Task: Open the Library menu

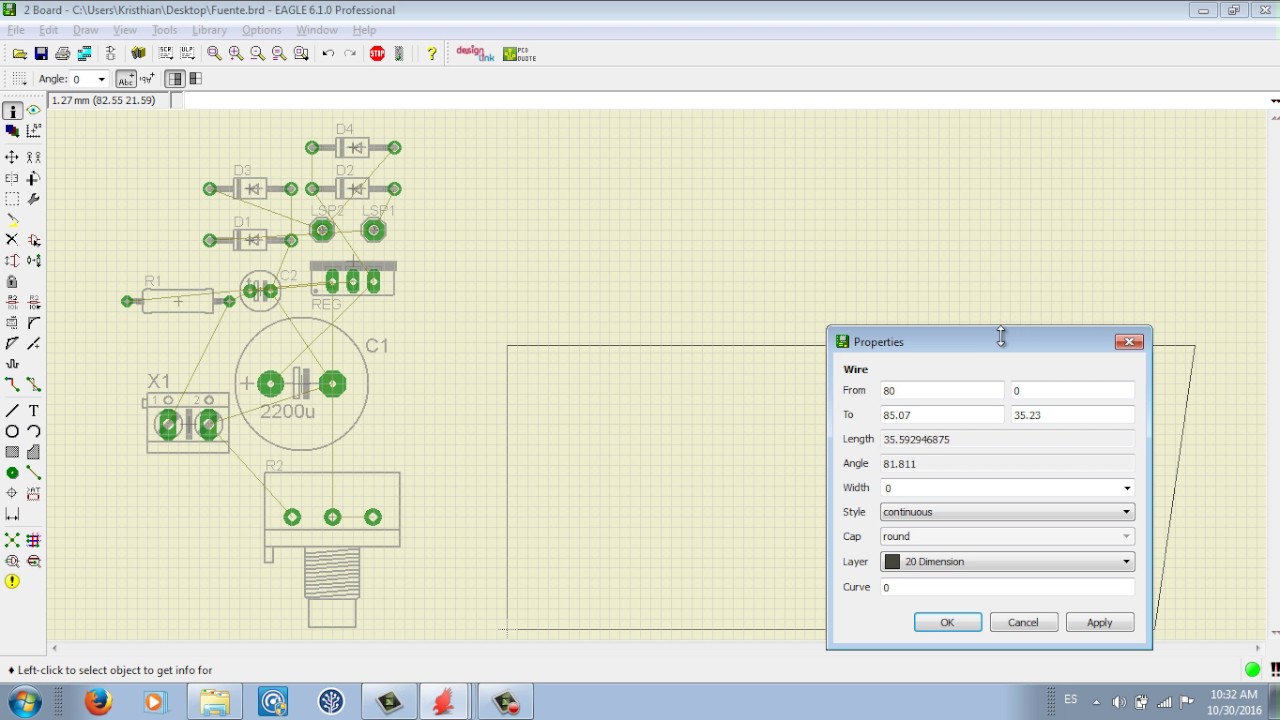Action: [x=209, y=30]
